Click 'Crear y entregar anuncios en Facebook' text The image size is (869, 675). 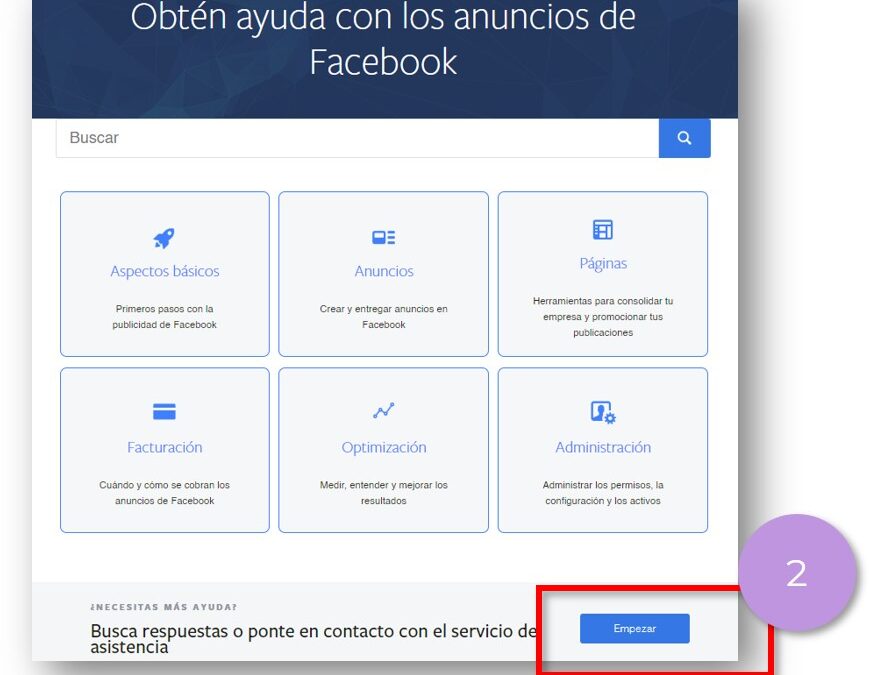click(384, 316)
